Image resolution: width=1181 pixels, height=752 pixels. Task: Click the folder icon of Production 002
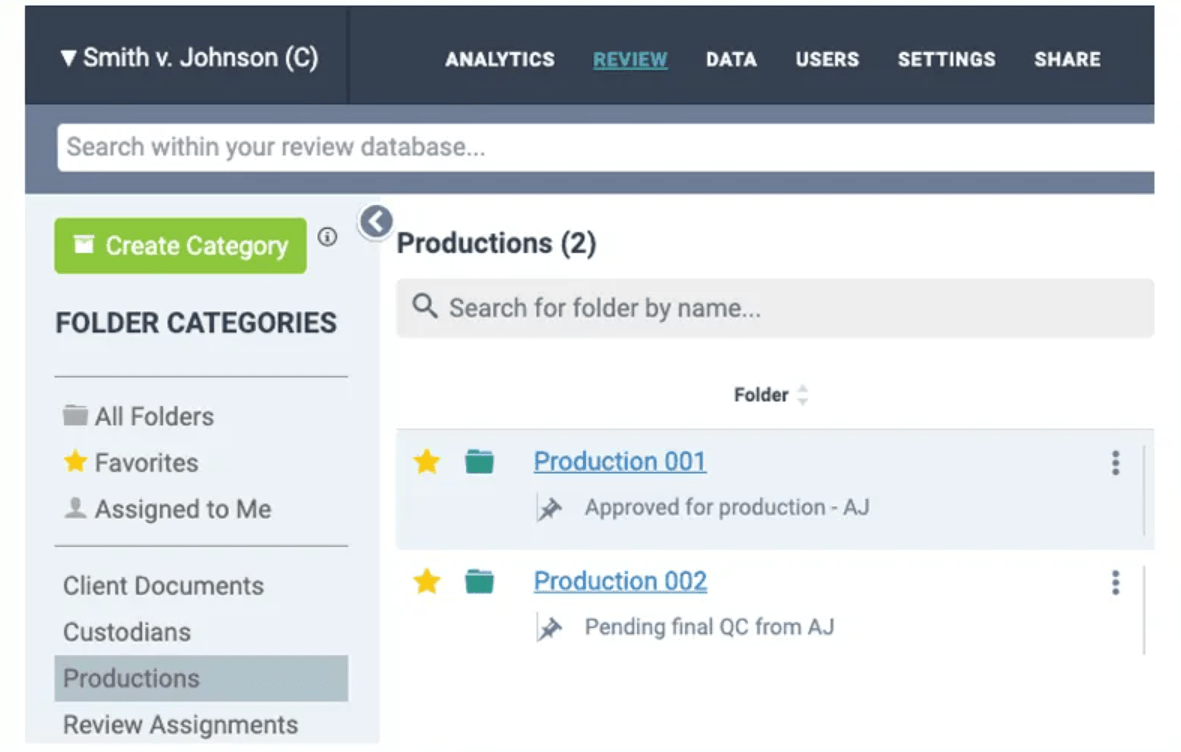479,581
